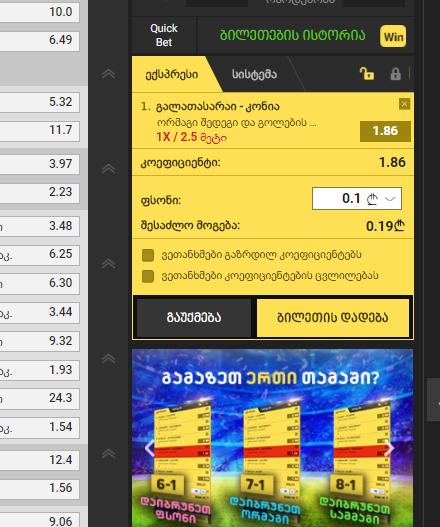The height and width of the screenshot is (527, 440).
Task: Click the ბილეთის დადება place bet button
Action: 333,318
